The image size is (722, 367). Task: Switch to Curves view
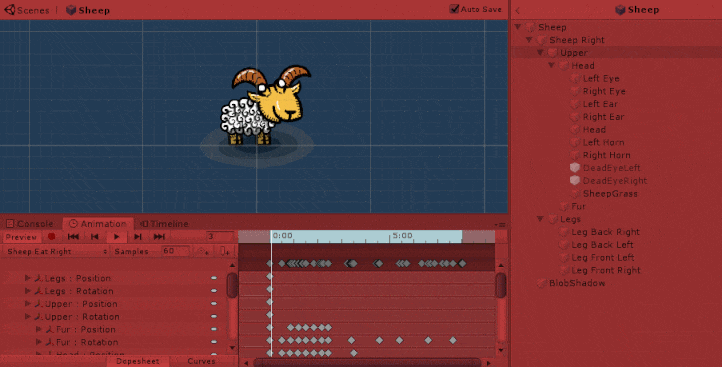pos(201,361)
